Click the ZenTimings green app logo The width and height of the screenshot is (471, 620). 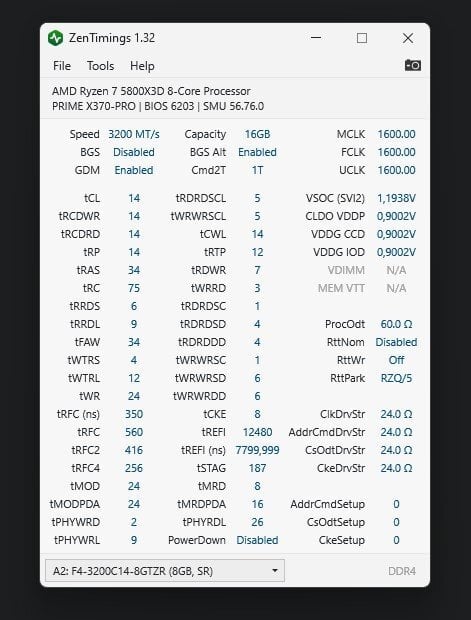coord(55,38)
